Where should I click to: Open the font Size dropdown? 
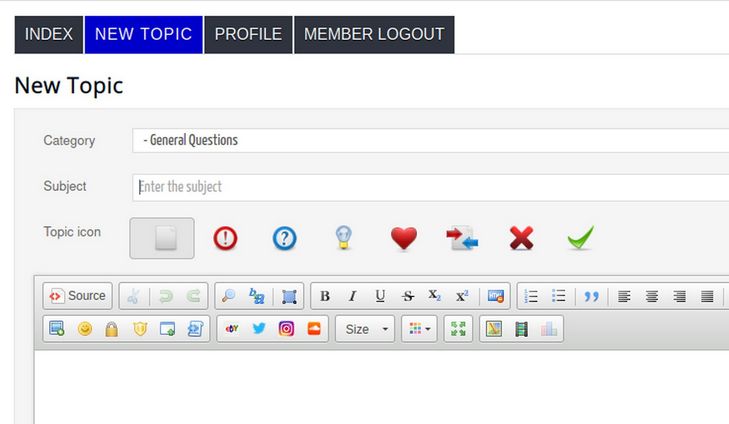[366, 329]
